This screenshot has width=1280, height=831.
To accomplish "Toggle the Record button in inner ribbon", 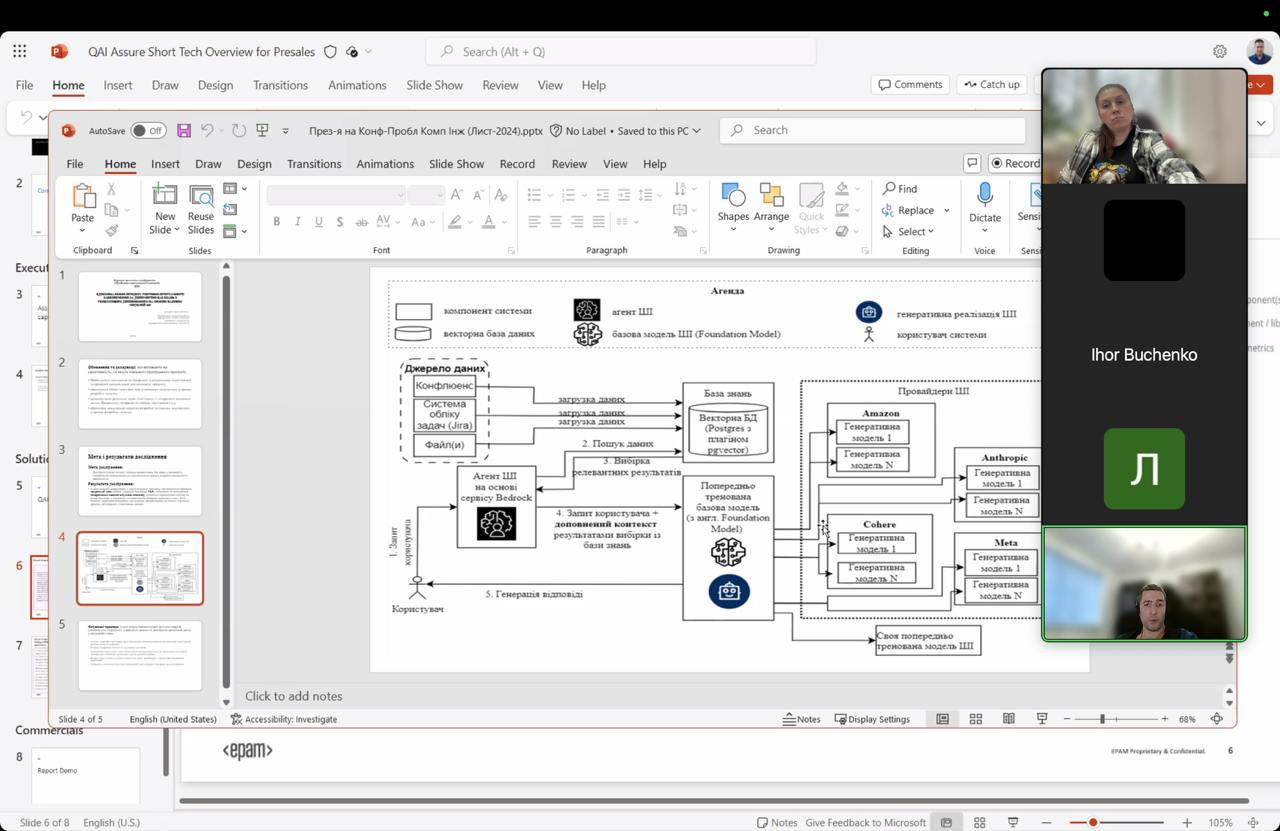I will click(x=1015, y=163).
